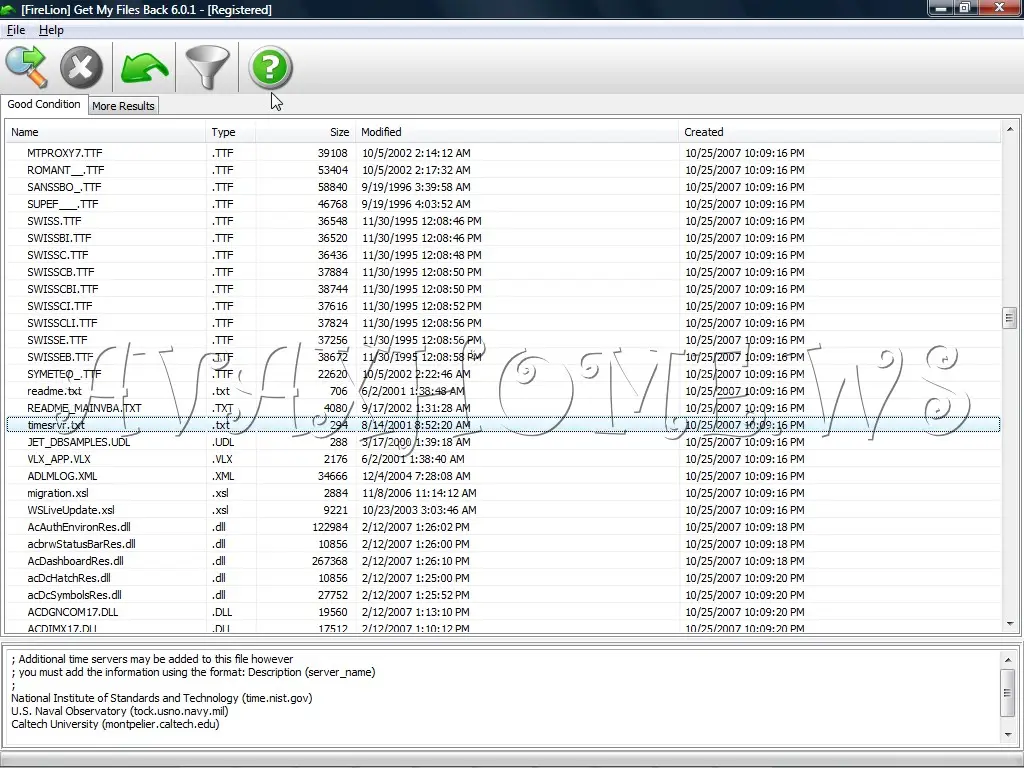Restore down the application window

pyautogui.click(x=965, y=8)
